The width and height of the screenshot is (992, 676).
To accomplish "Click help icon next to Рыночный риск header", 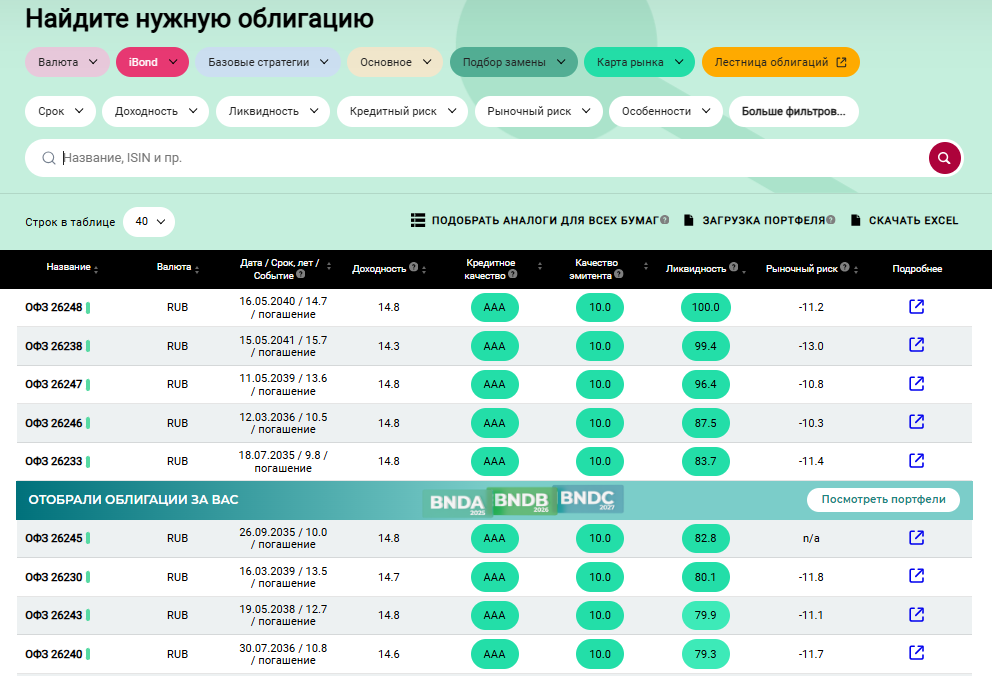I will click(845, 268).
